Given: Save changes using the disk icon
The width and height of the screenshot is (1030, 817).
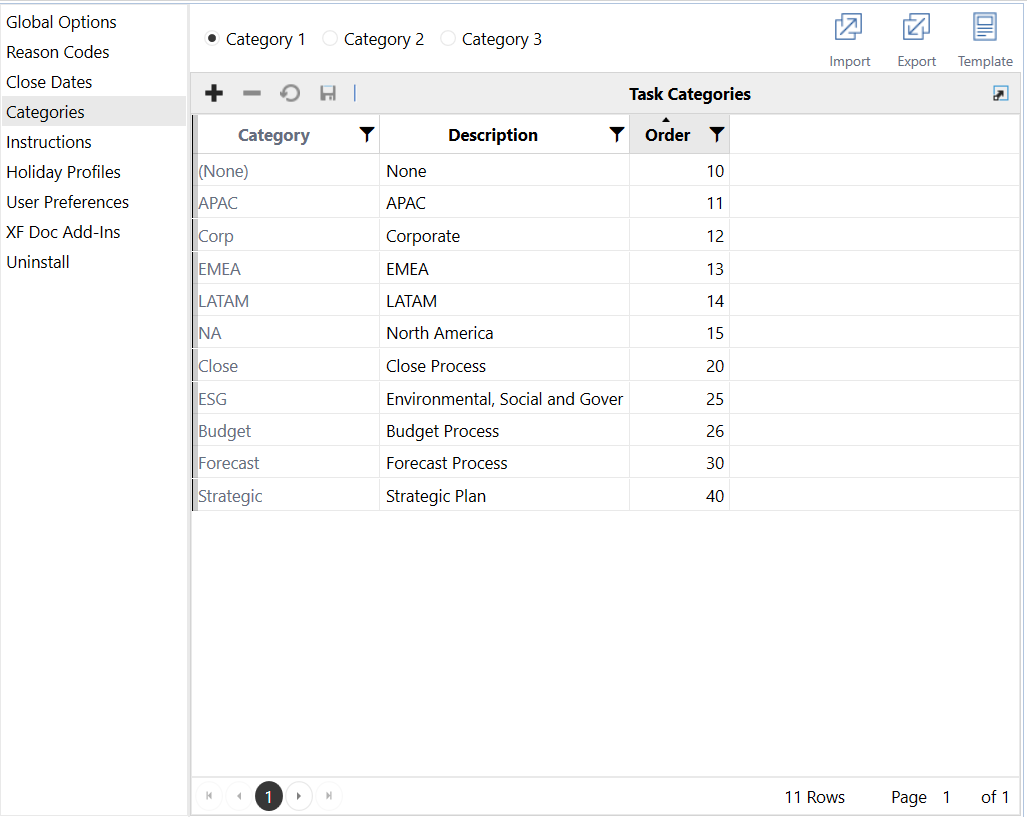Looking at the screenshot, I should [x=328, y=93].
